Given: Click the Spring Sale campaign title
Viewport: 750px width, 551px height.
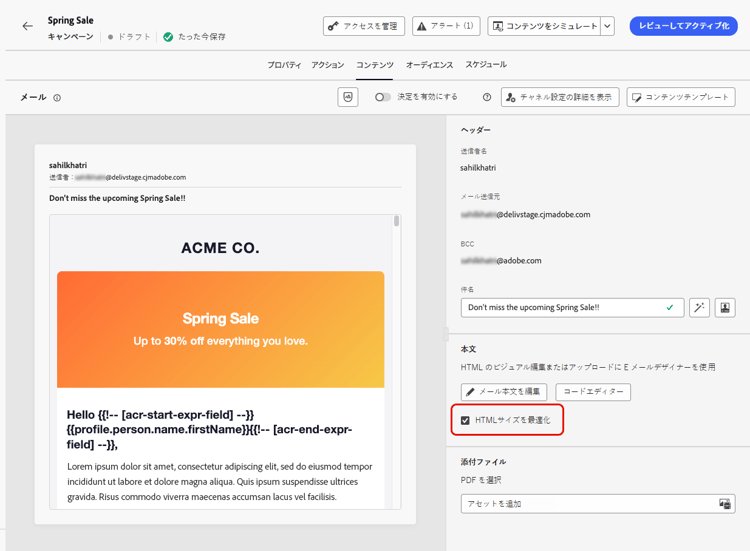Looking at the screenshot, I should [x=70, y=21].
